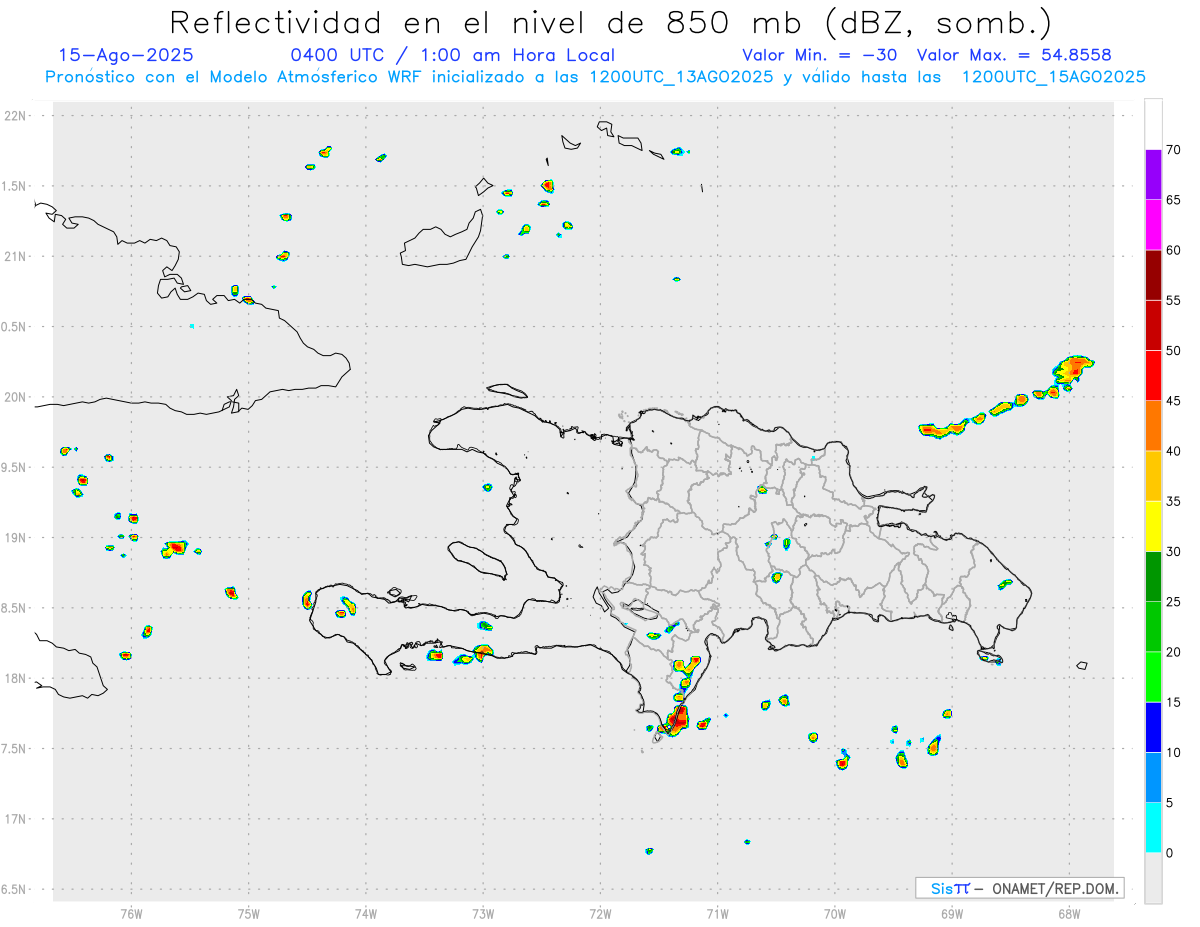Click the colorbar tick label 0
The height and width of the screenshot is (927, 1200).
click(x=1169, y=853)
